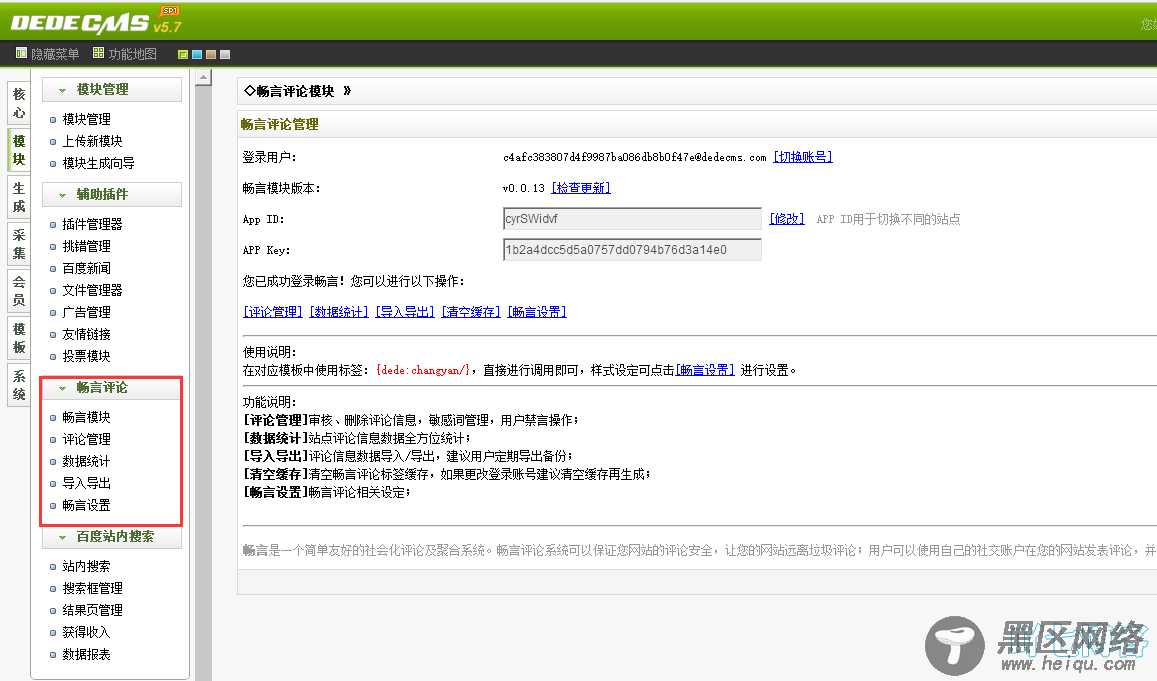Open sidebar 导入导出 menu item
This screenshot has width=1157, height=681.
(x=86, y=483)
